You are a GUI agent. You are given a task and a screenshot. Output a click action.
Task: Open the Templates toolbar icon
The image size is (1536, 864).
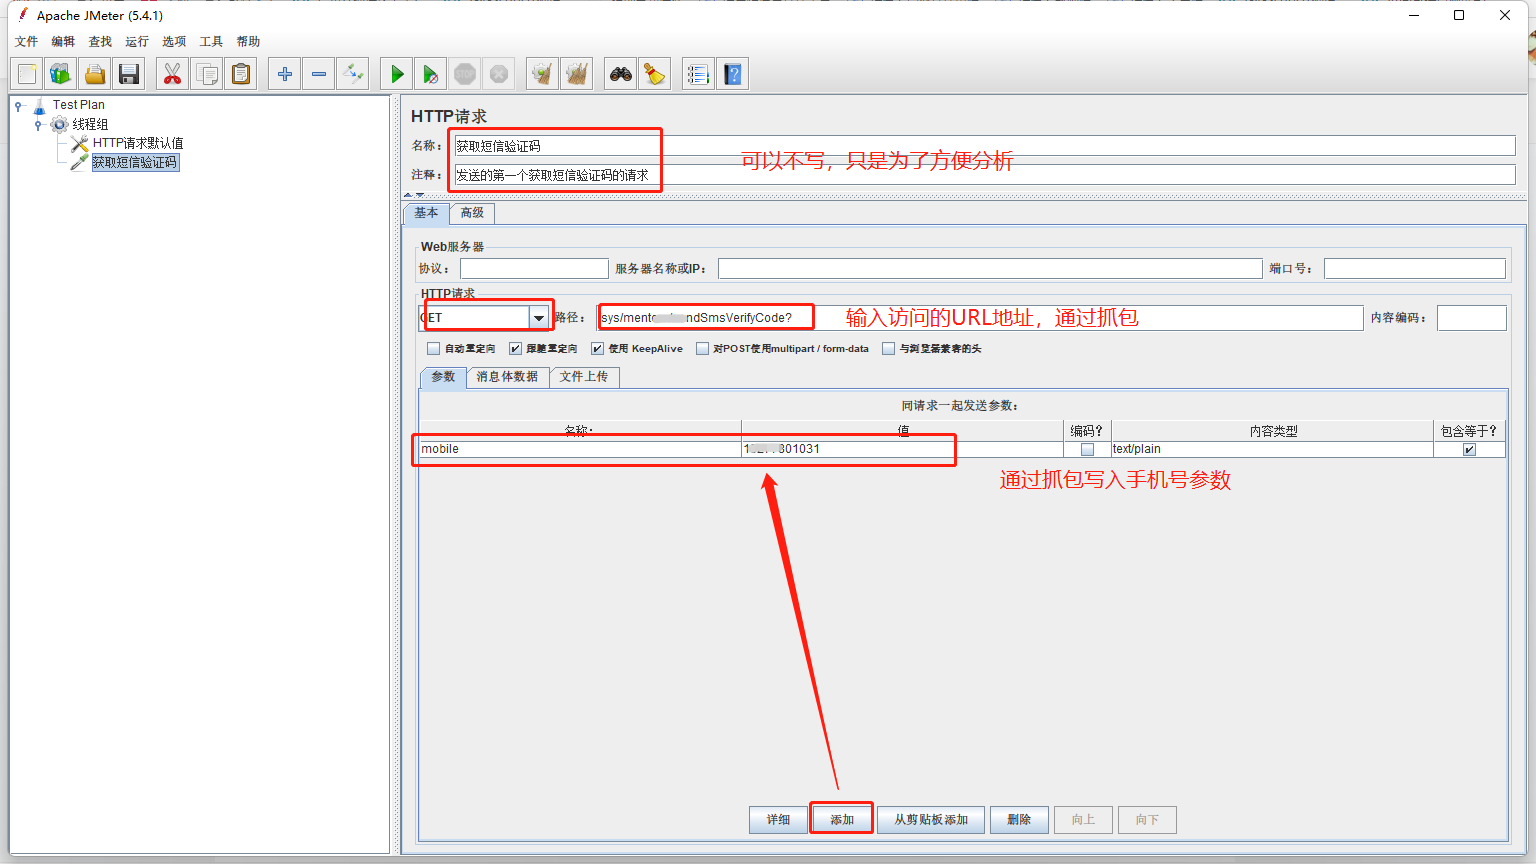[61, 74]
